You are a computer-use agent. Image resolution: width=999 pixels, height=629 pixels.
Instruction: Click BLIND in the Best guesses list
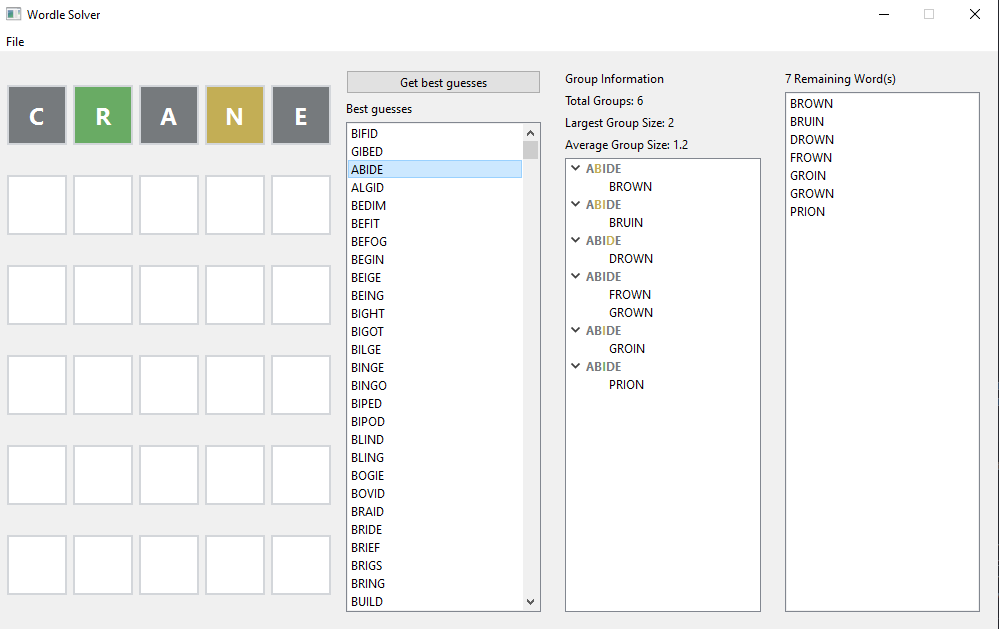[x=435, y=440]
